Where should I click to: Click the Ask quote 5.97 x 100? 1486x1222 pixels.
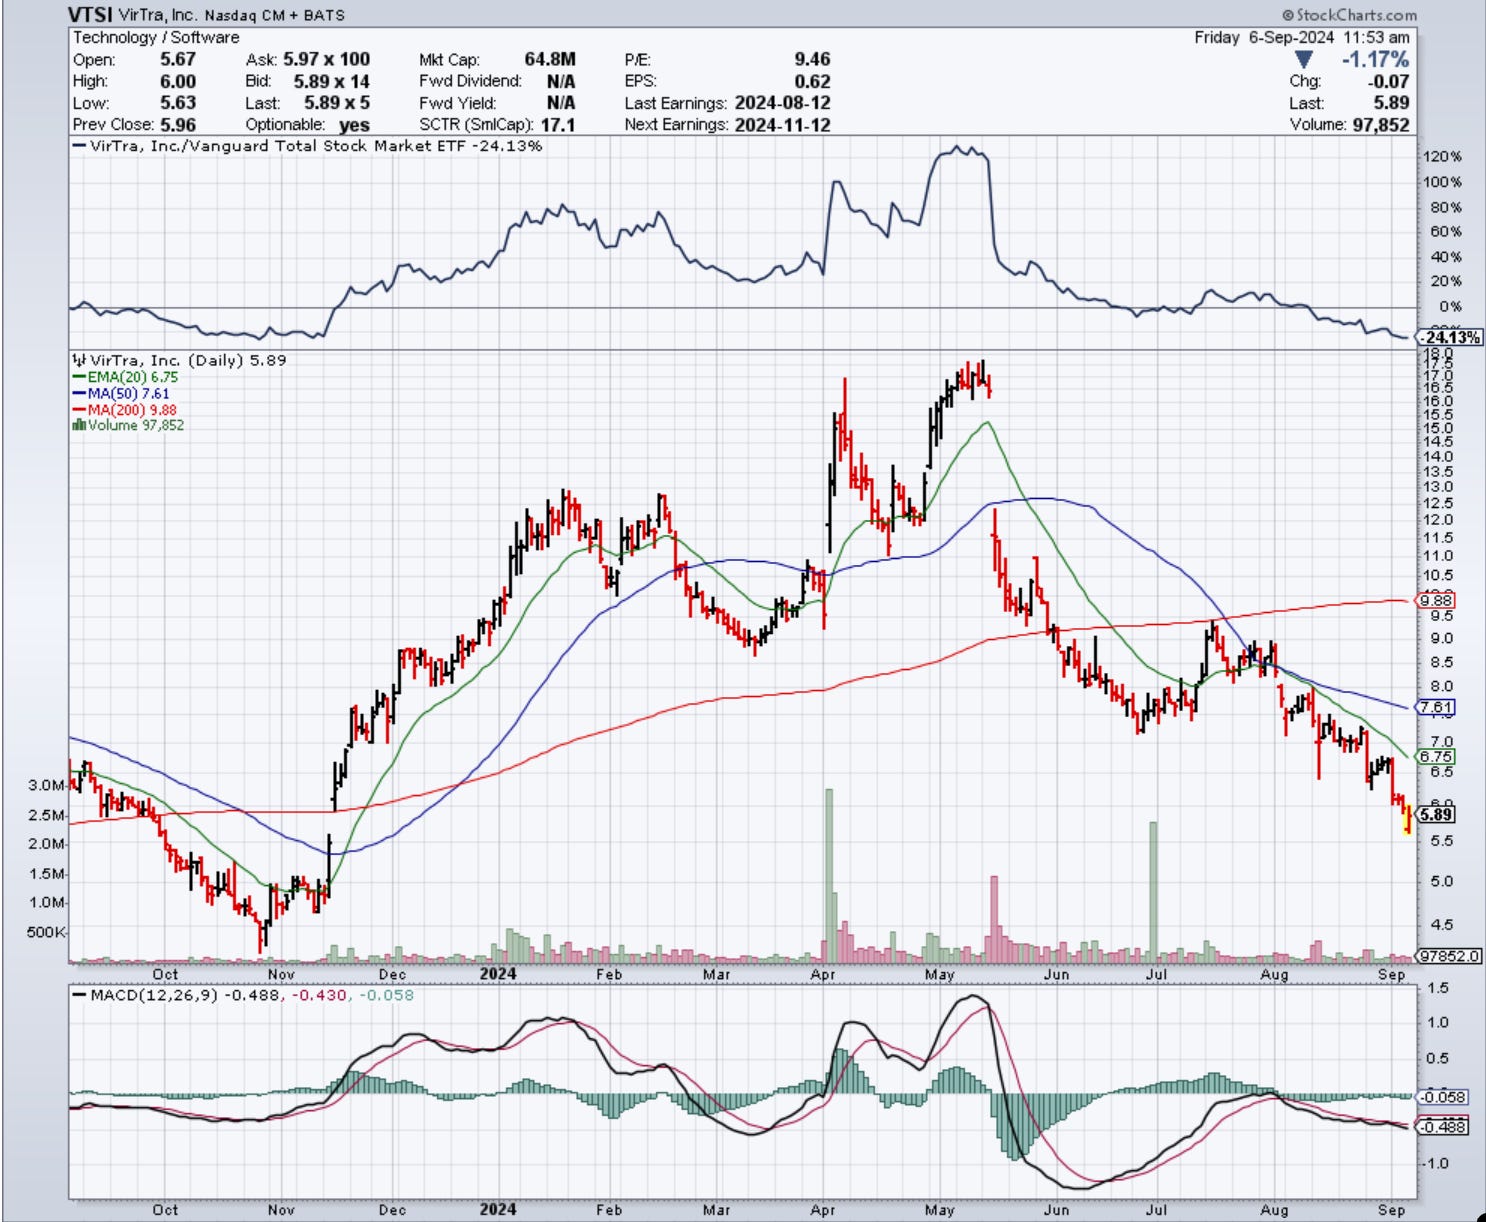click(326, 59)
